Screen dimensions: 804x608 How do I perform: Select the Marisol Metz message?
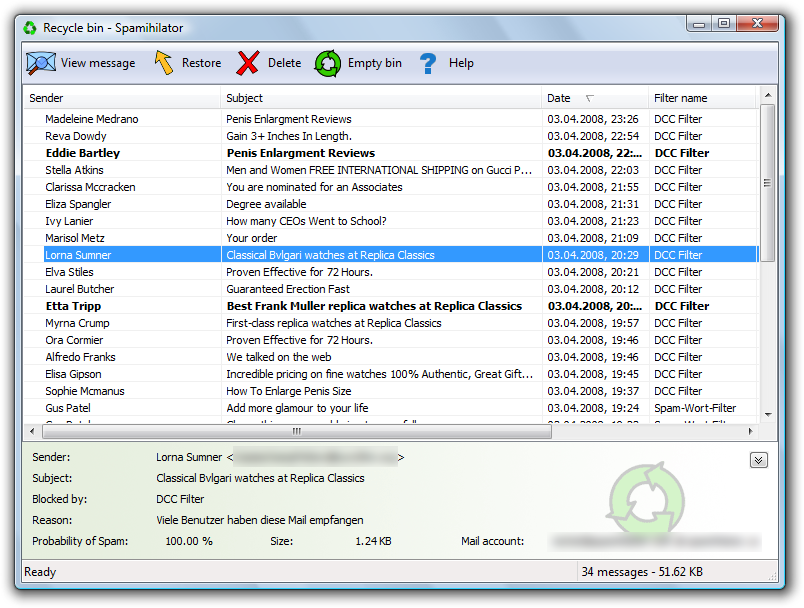point(391,238)
